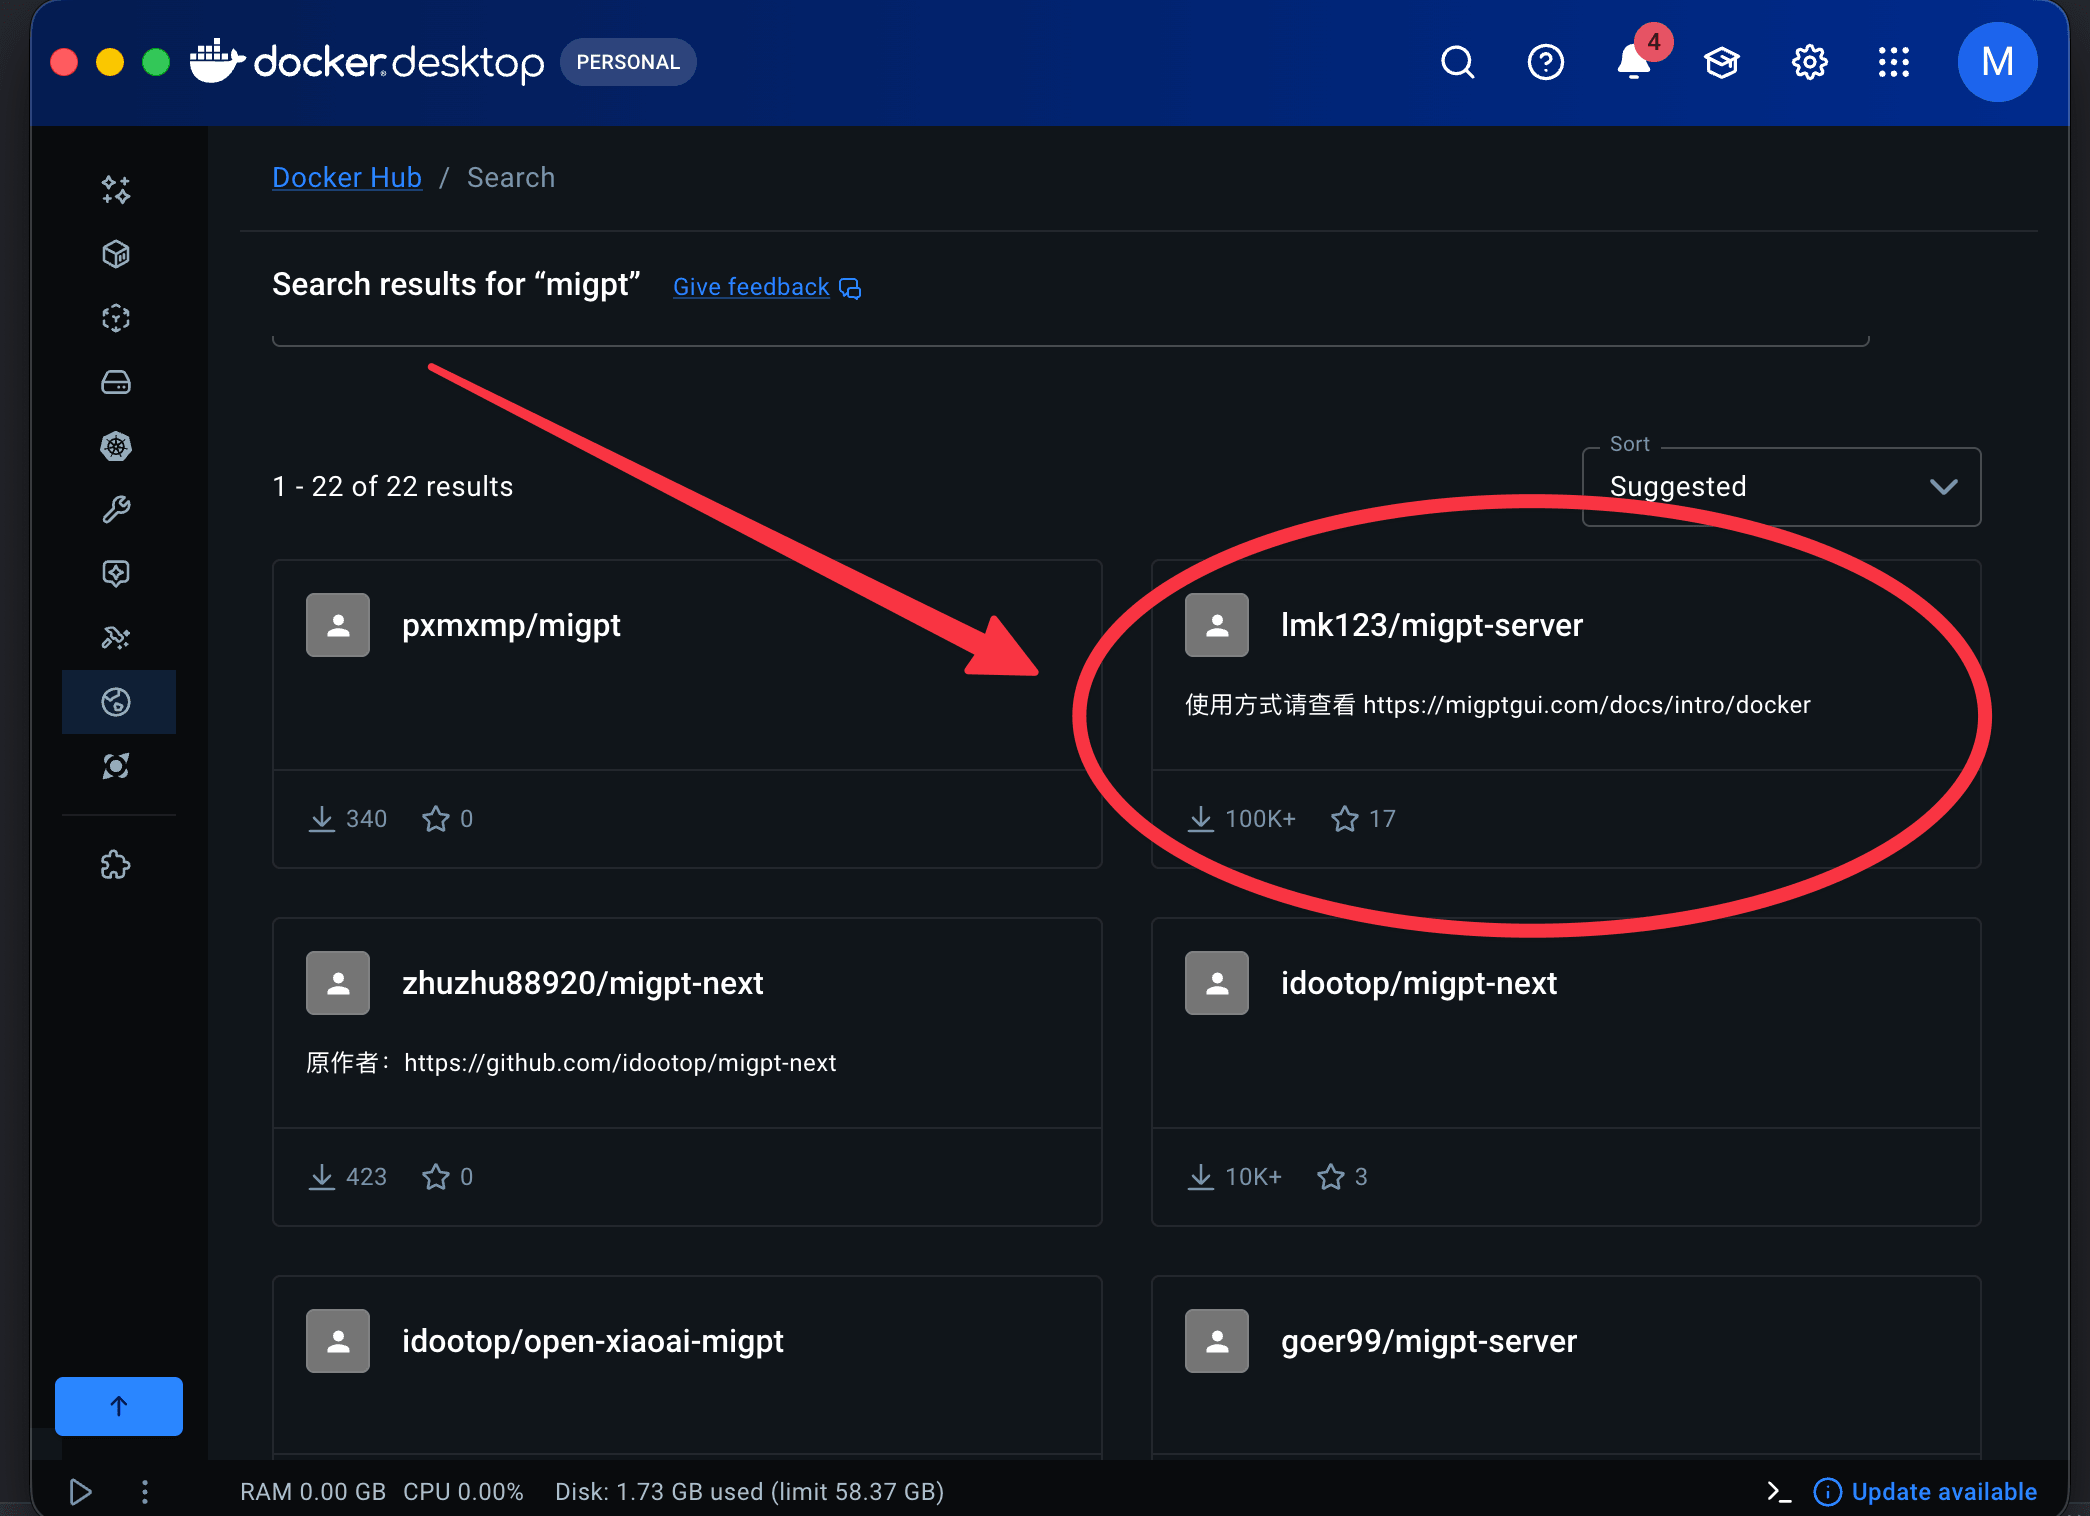Image resolution: width=2090 pixels, height=1516 pixels.
Task: Open the Volumes sidebar icon
Action: tap(116, 382)
